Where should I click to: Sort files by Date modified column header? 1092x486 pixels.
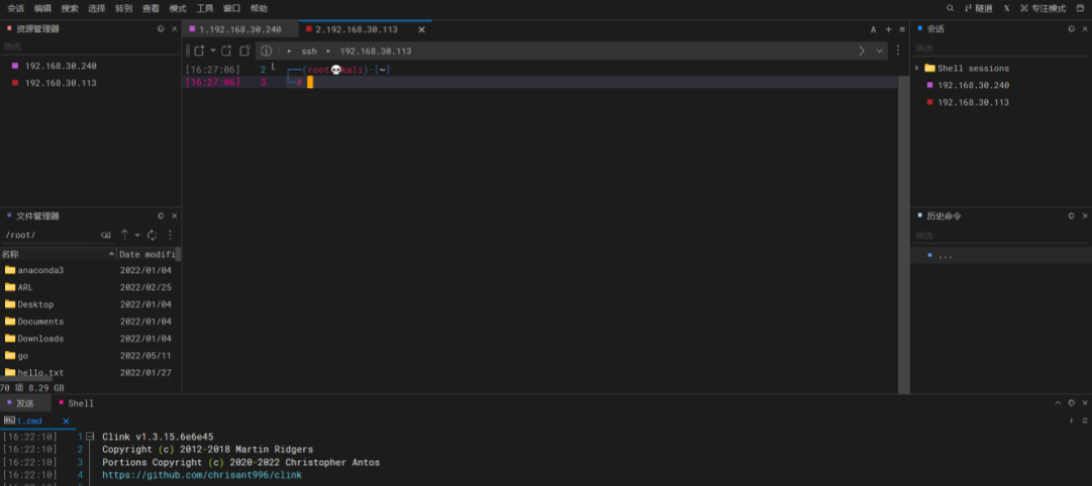(x=148, y=255)
